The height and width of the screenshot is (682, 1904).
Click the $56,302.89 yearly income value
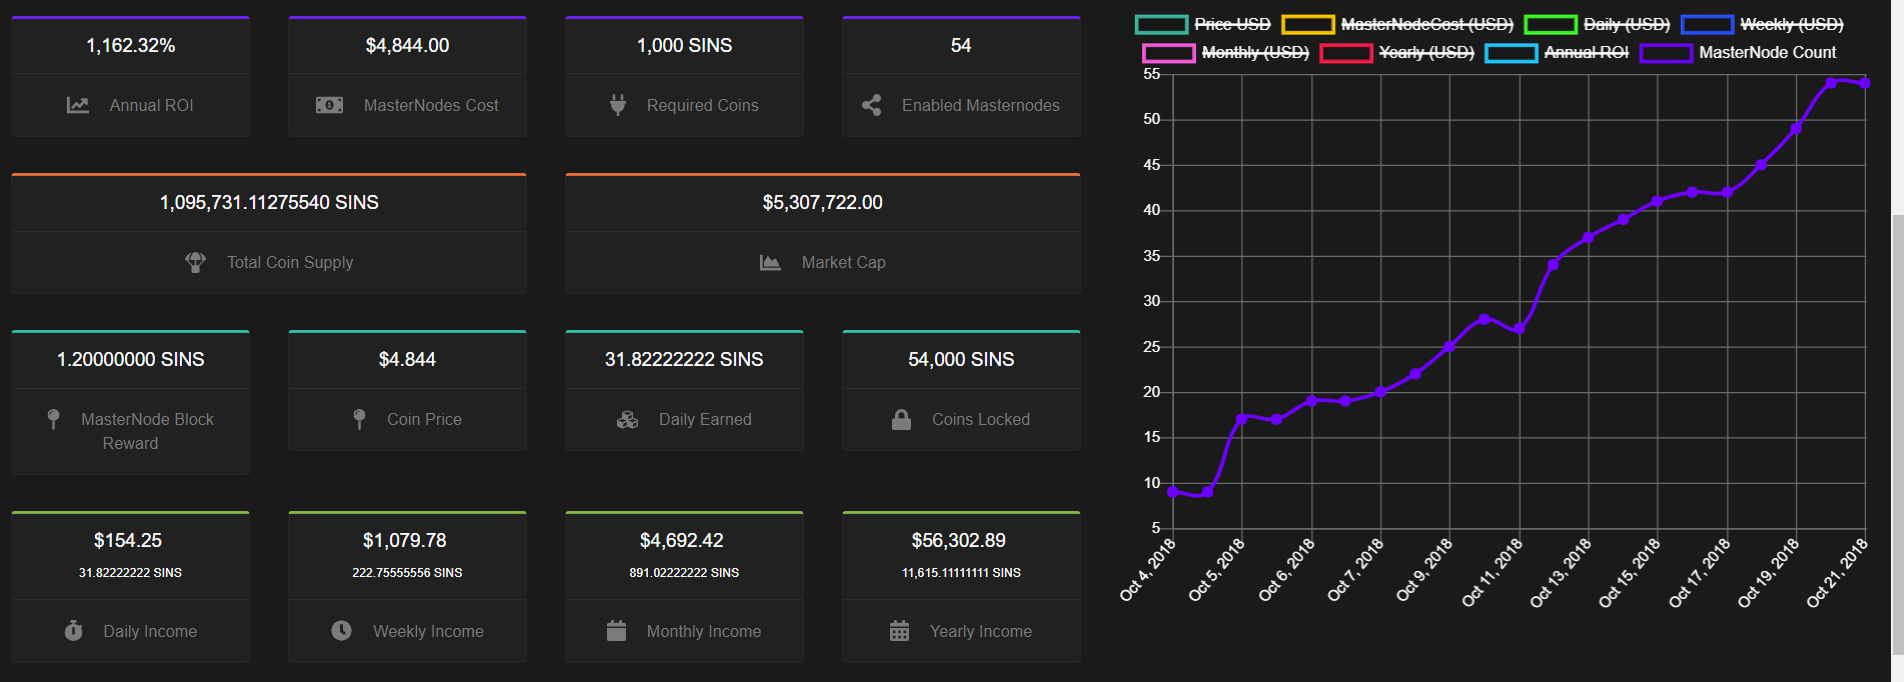coord(959,541)
